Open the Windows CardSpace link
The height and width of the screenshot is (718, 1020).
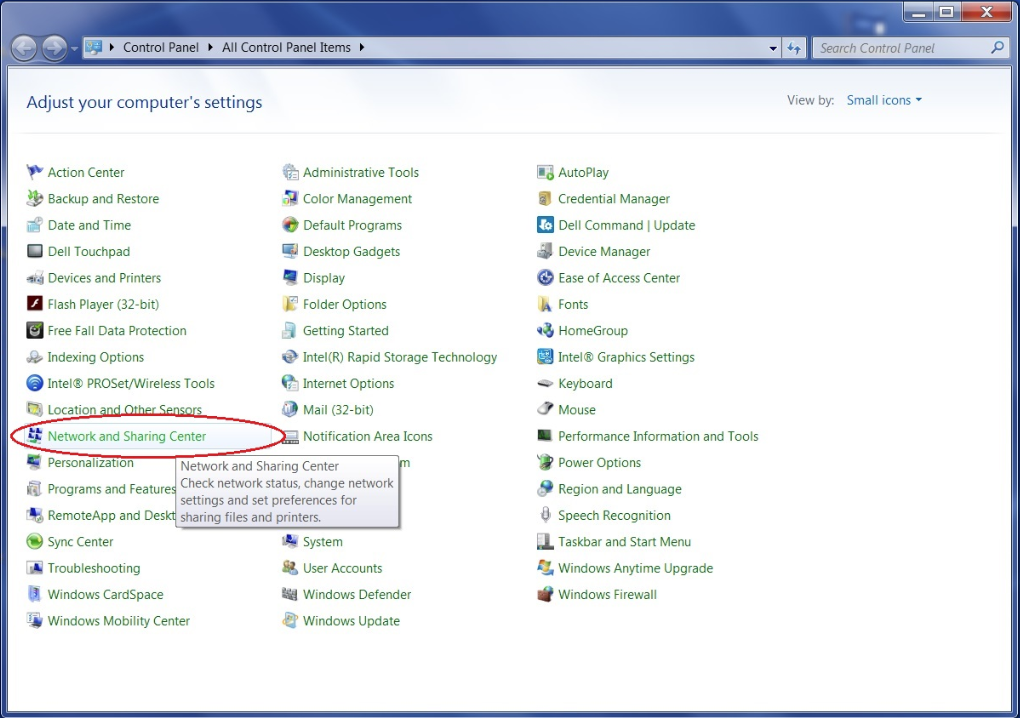click(105, 594)
